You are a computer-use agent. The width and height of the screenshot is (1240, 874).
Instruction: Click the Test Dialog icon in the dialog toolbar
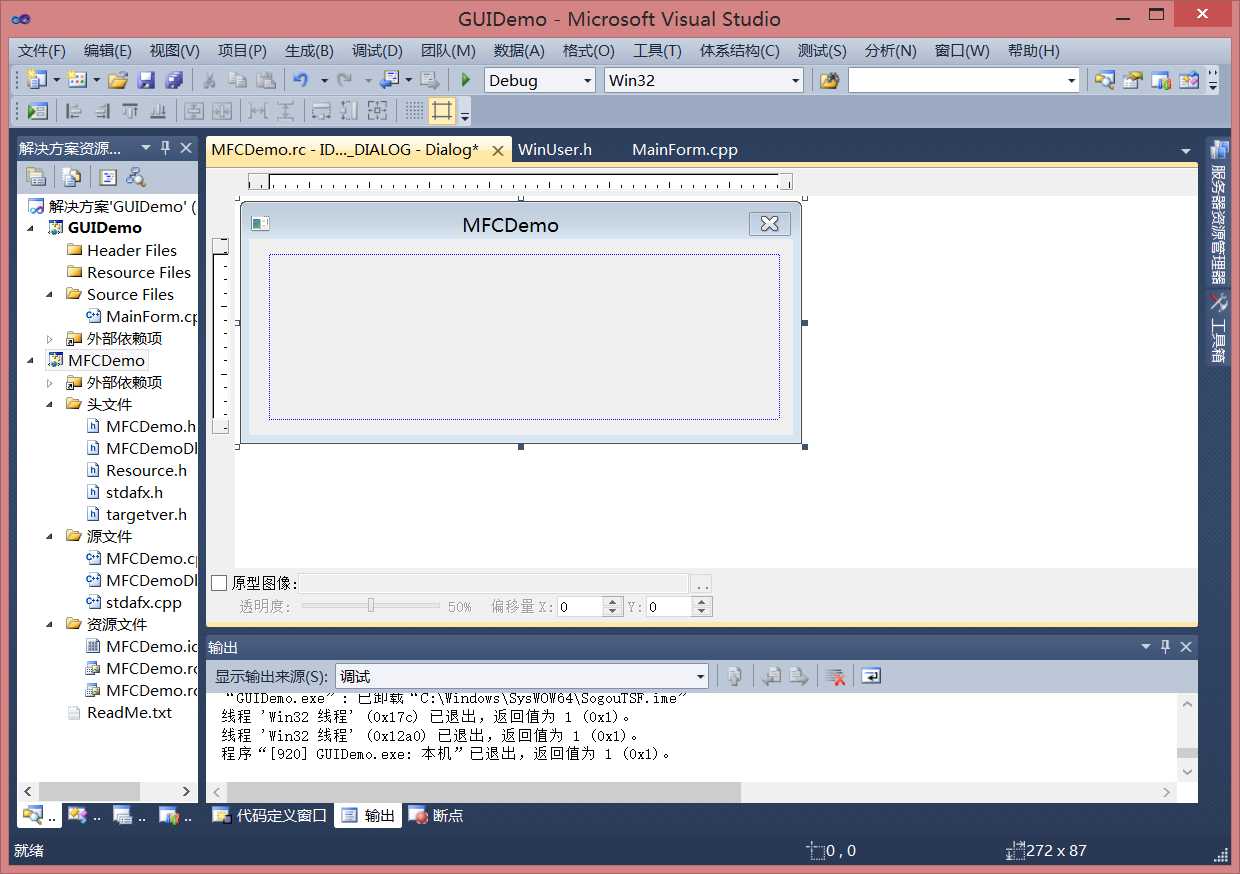(37, 111)
